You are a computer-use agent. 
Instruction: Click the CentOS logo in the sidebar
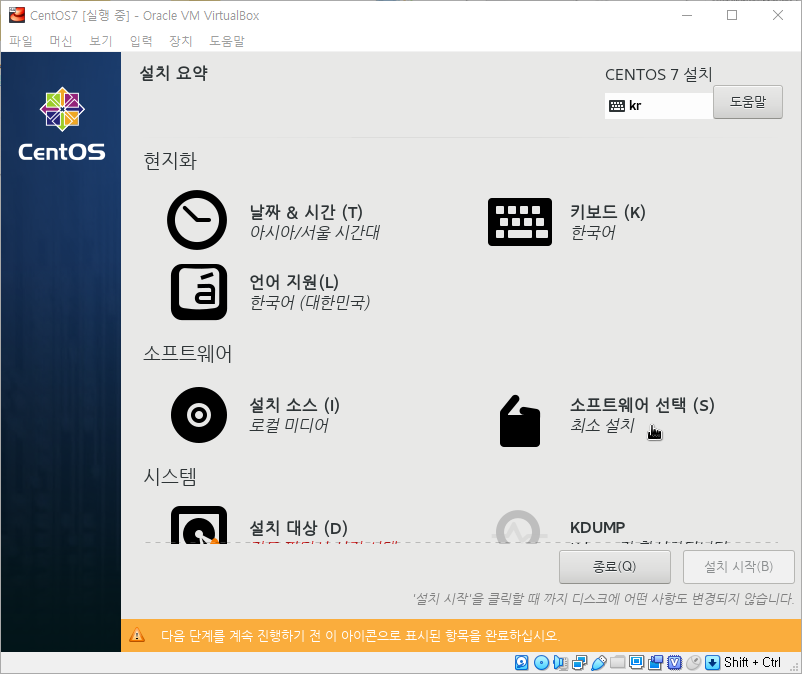pos(62,124)
